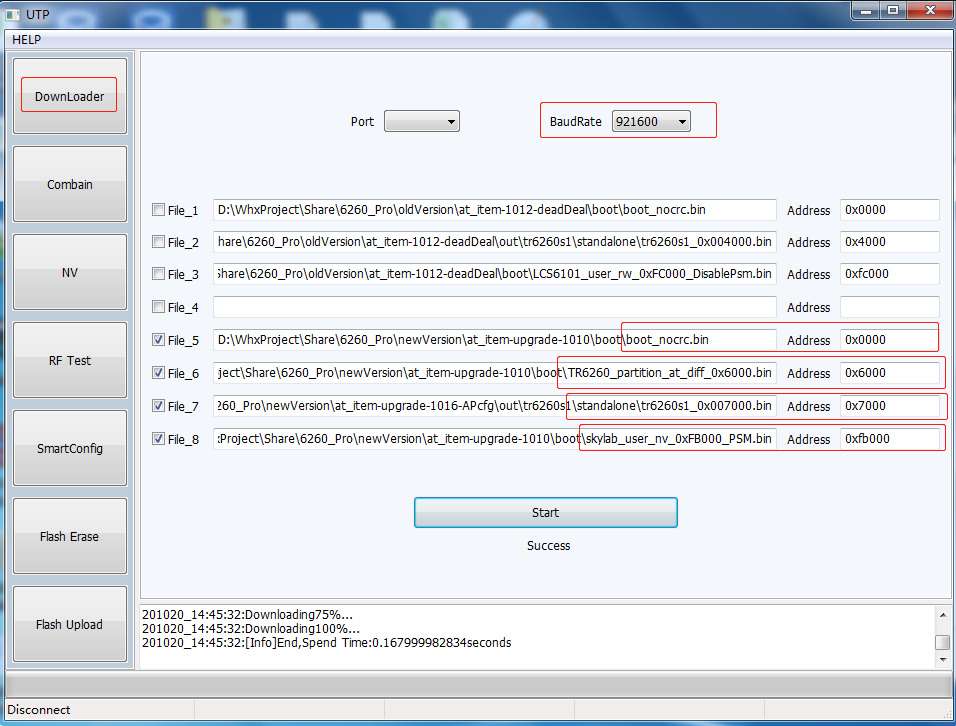956x726 pixels.
Task: Click the File_1 path field with boot_nocrc.bin
Action: pos(494,210)
